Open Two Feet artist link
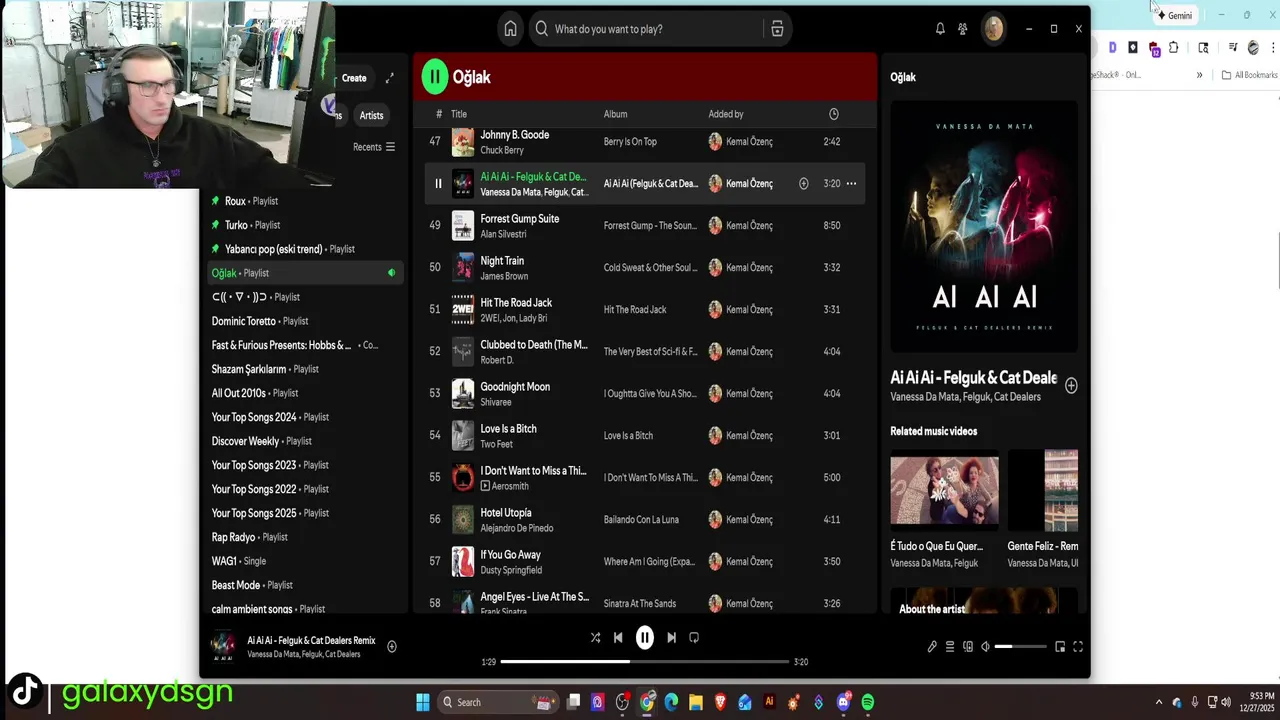Viewport: 1280px width, 720px height. point(496,444)
